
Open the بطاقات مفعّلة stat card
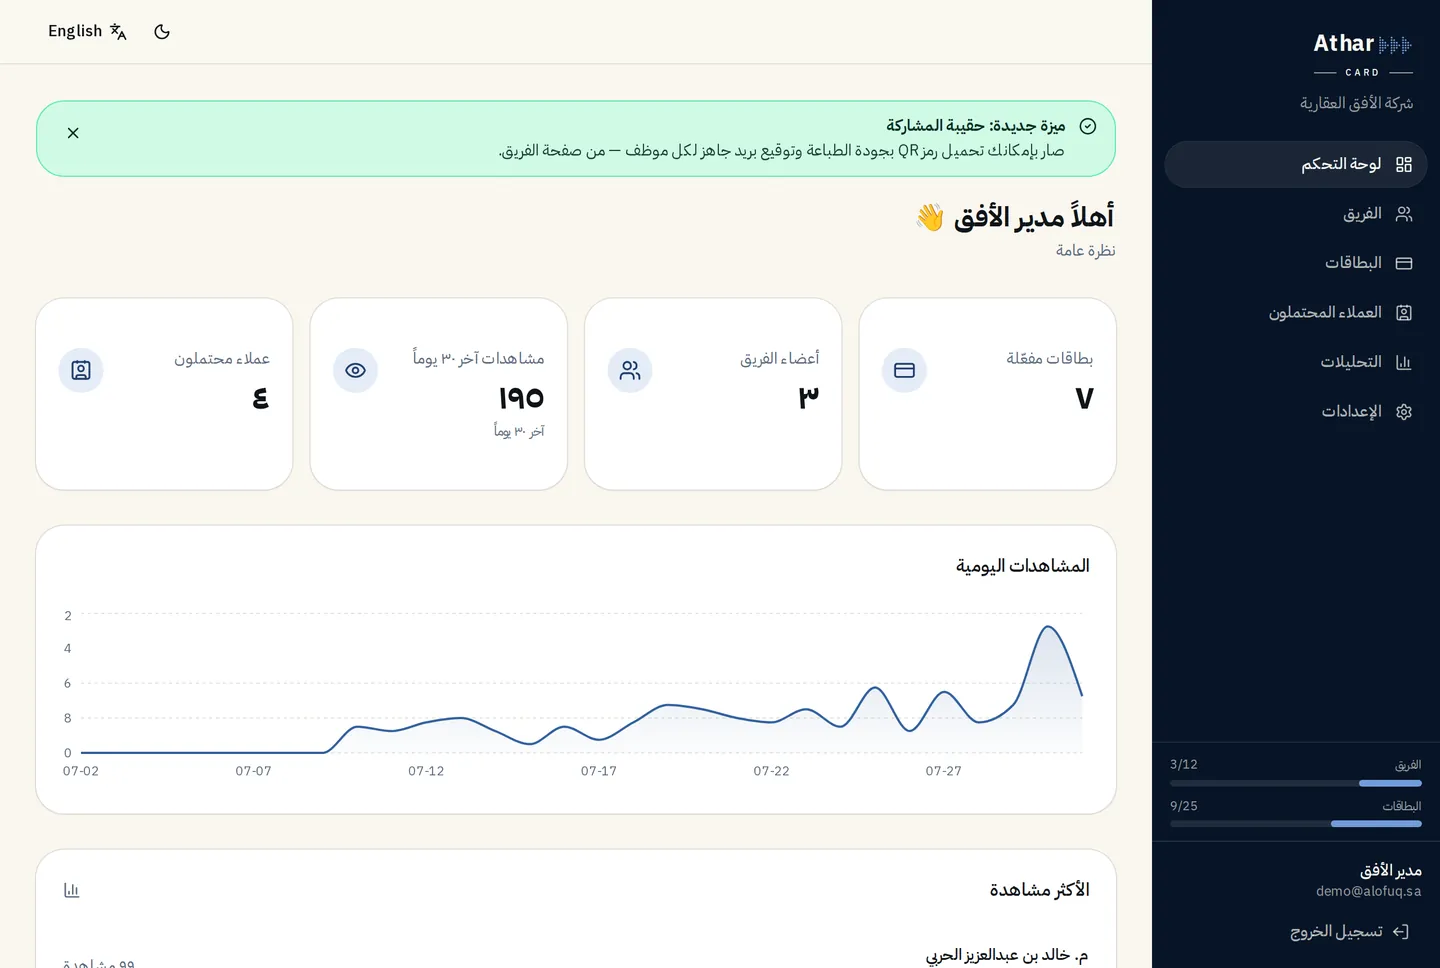[988, 394]
